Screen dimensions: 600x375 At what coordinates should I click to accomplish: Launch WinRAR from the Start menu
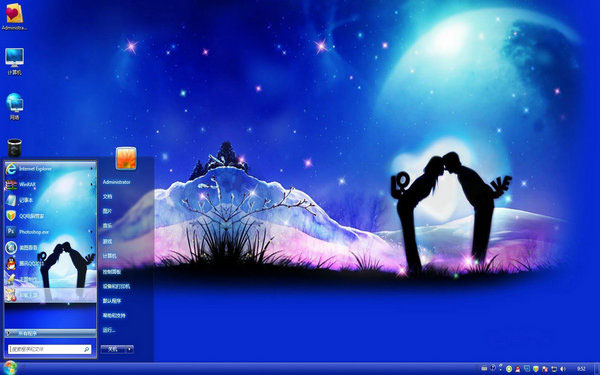(x=49, y=184)
